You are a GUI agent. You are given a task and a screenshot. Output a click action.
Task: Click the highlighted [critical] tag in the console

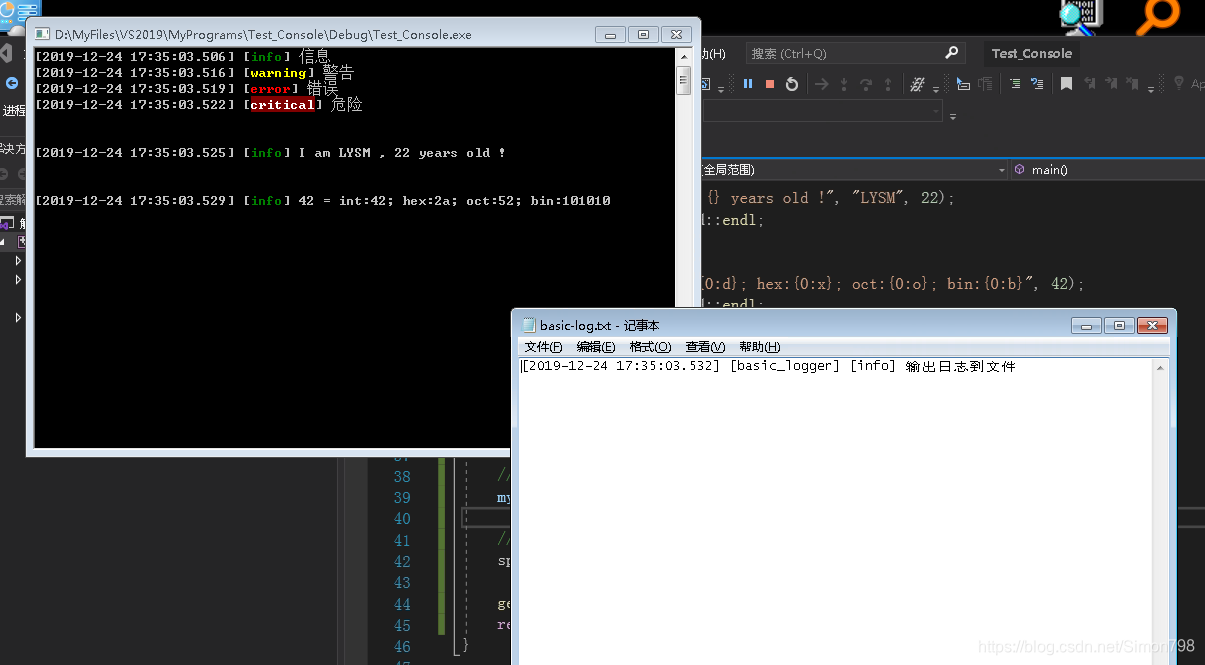[282, 105]
